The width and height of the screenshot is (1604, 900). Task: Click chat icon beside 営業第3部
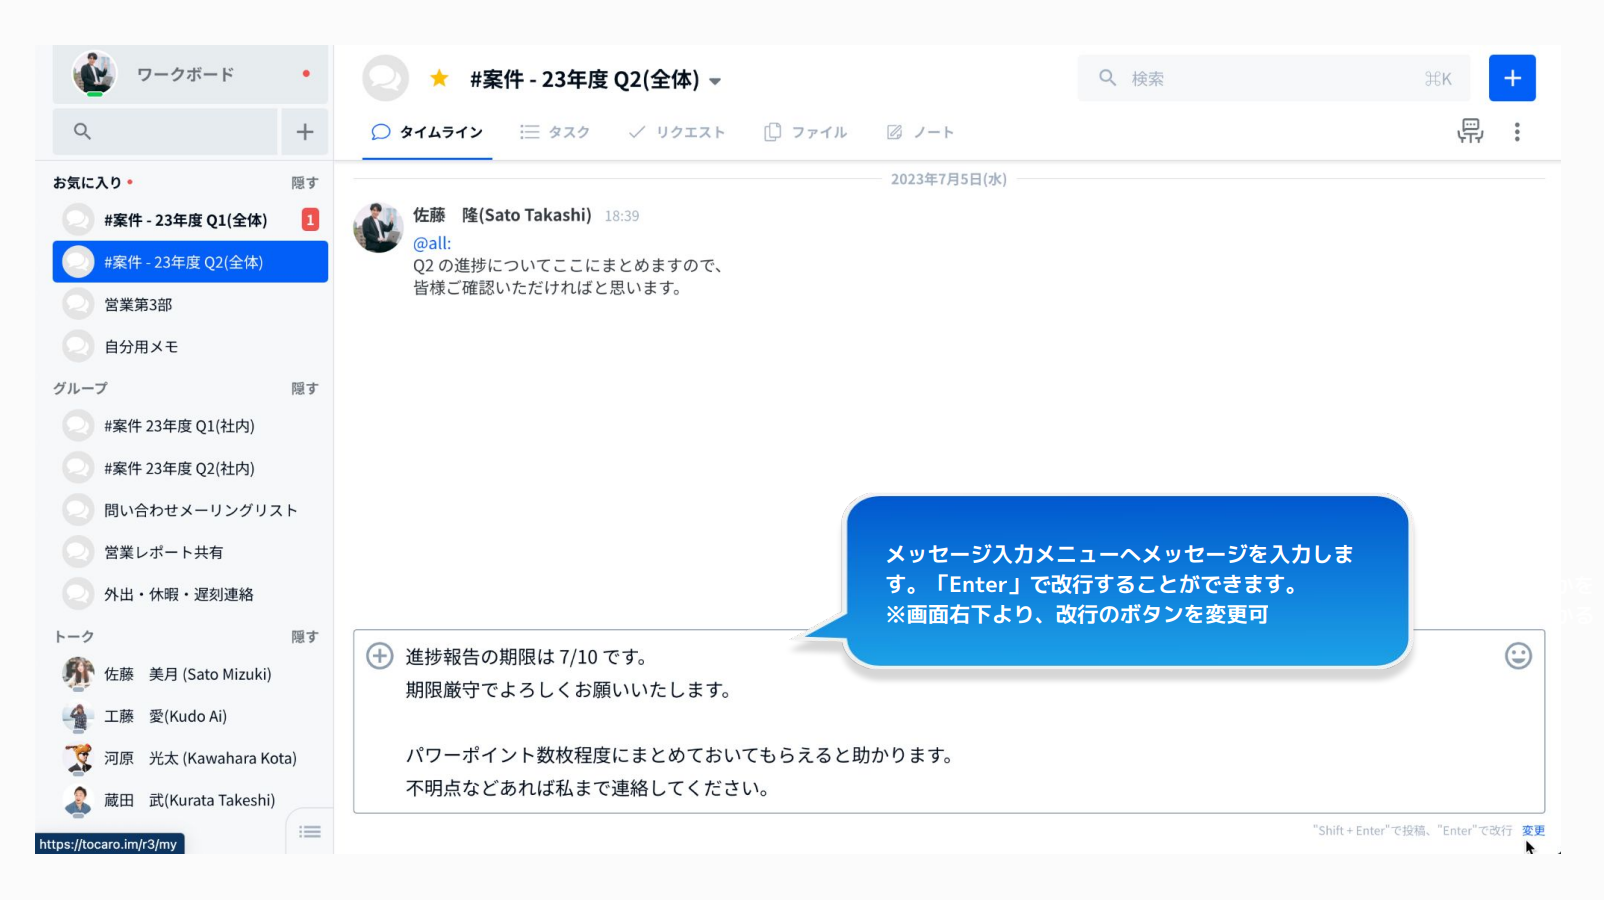78,304
